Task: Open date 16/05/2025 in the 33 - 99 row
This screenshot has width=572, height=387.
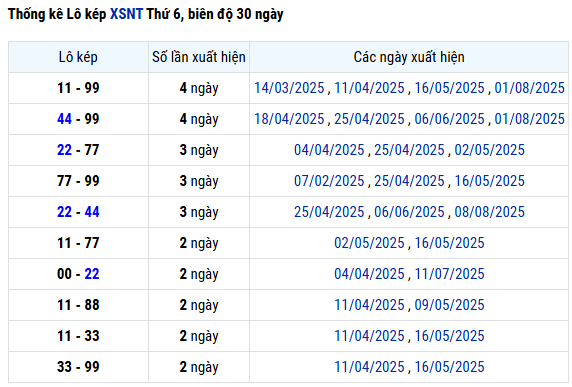Action: tap(449, 367)
